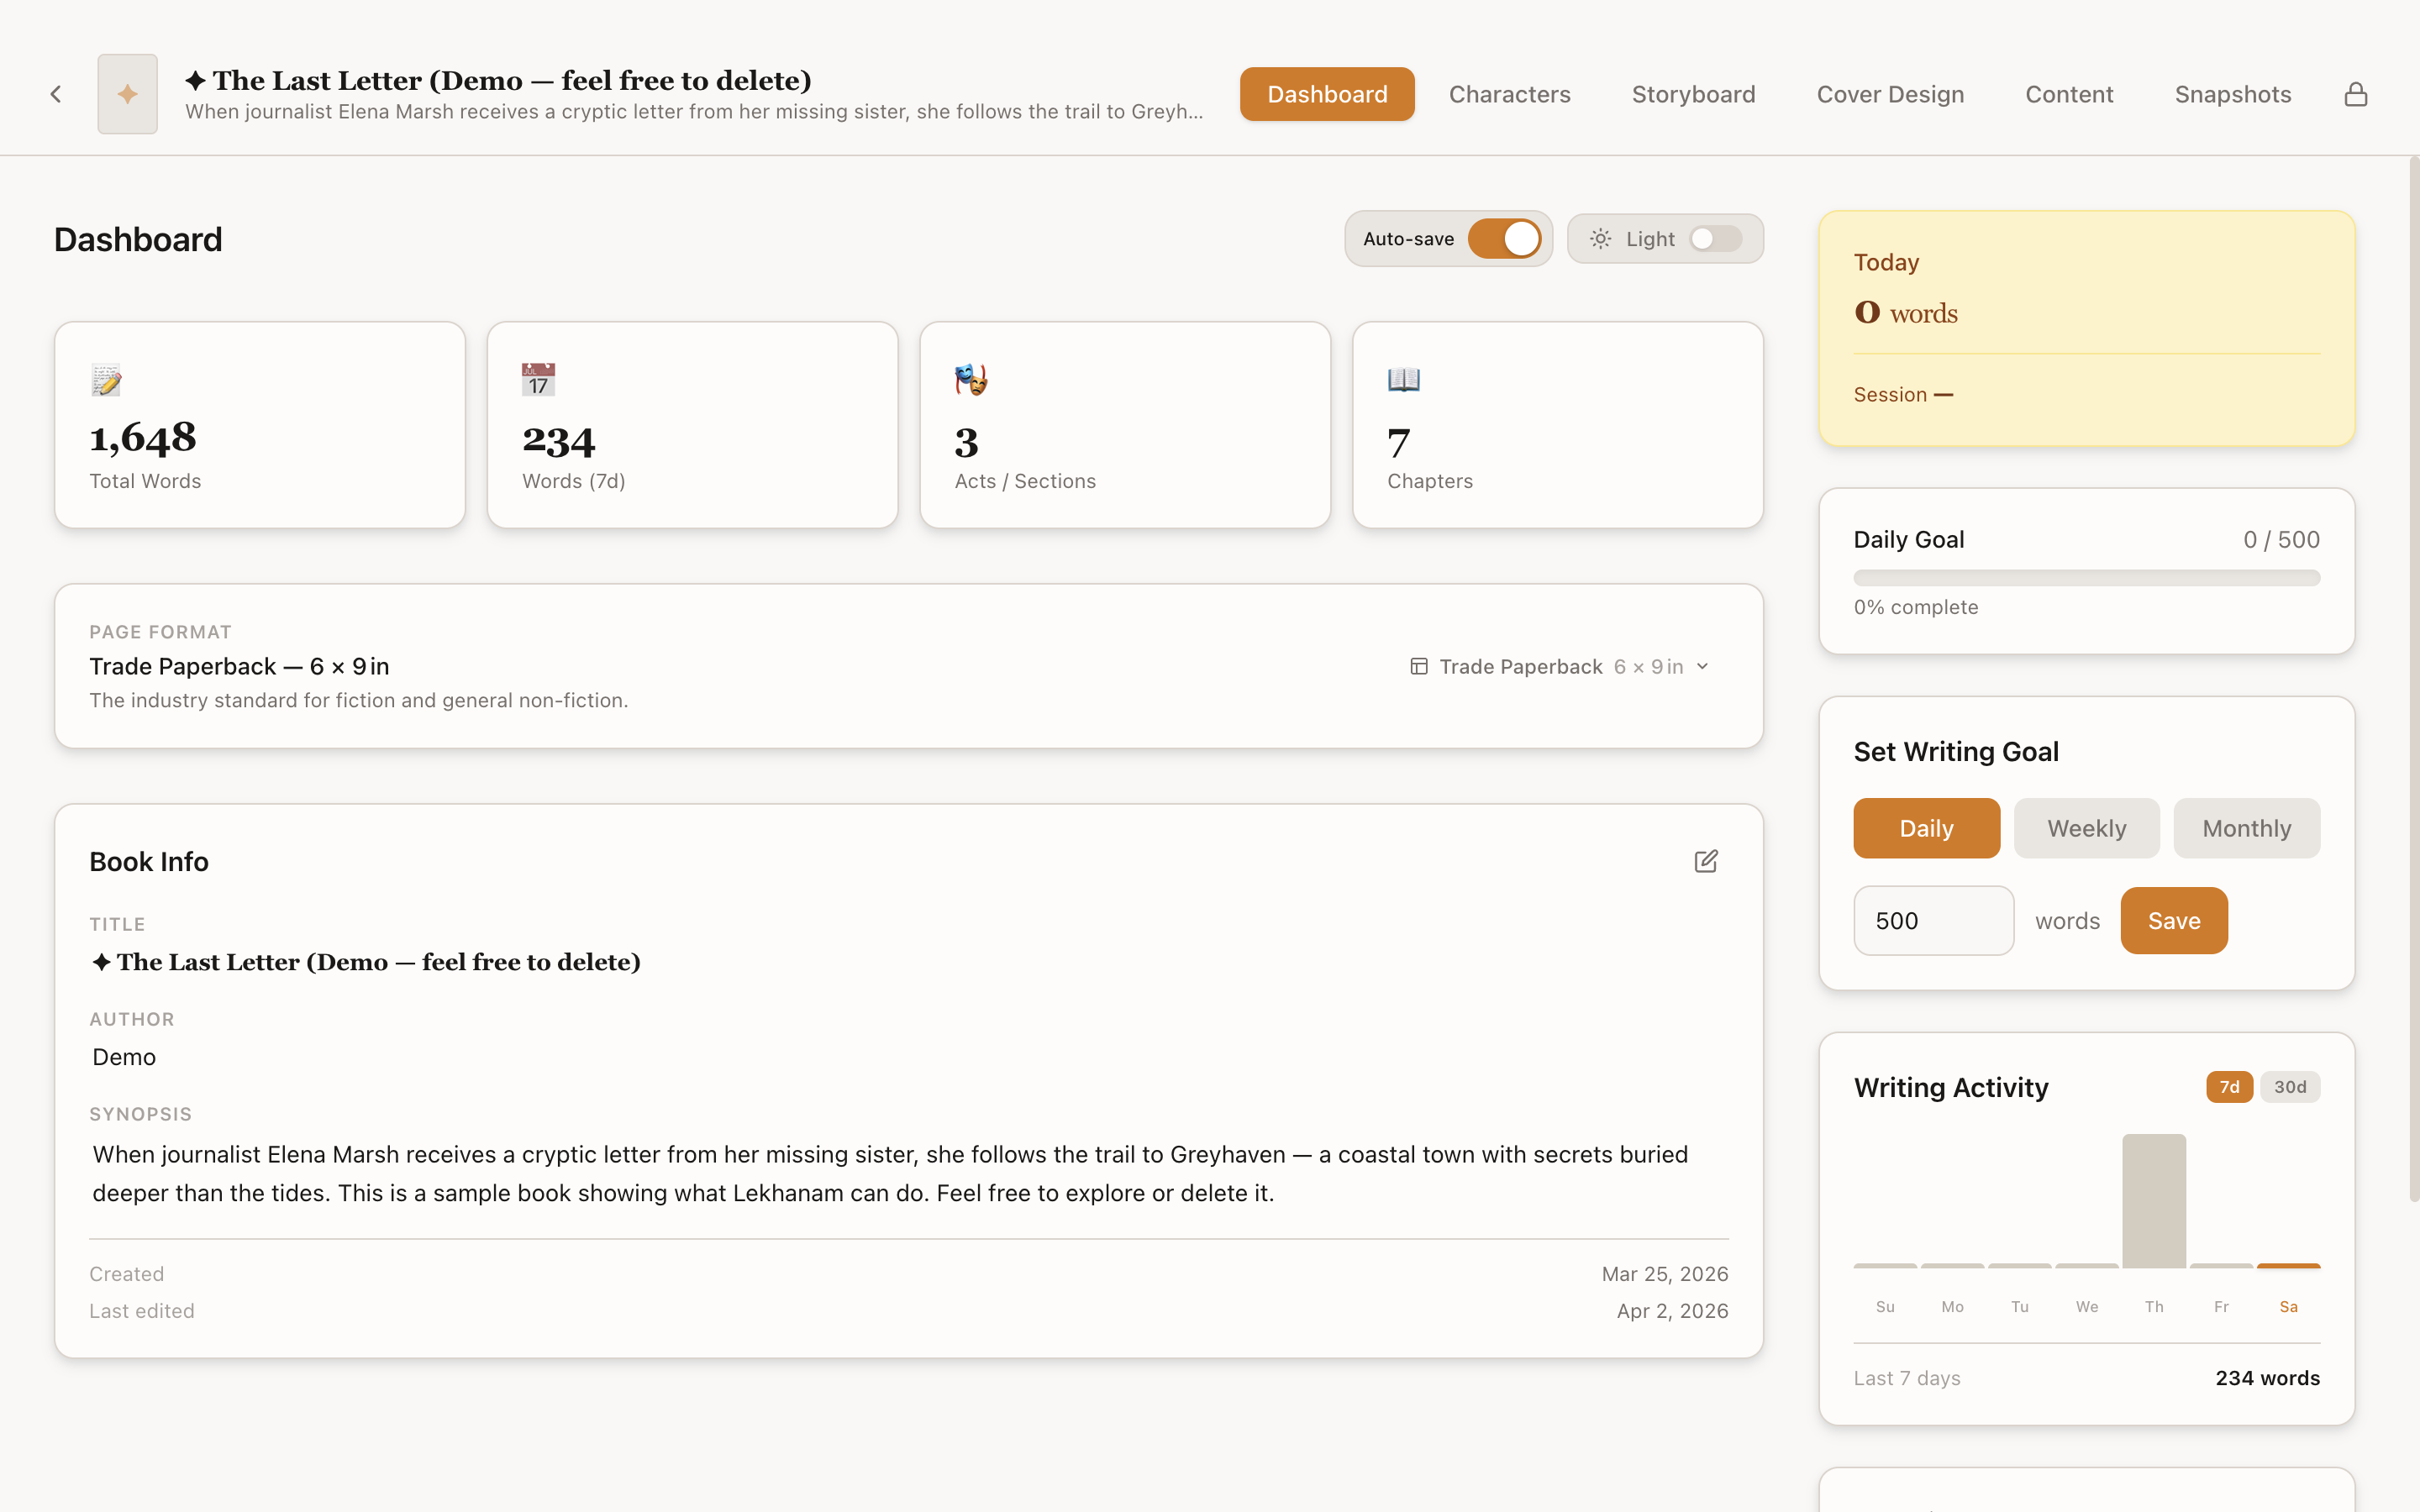
Task: Click the lock icon in the top bar
Action: click(2356, 93)
